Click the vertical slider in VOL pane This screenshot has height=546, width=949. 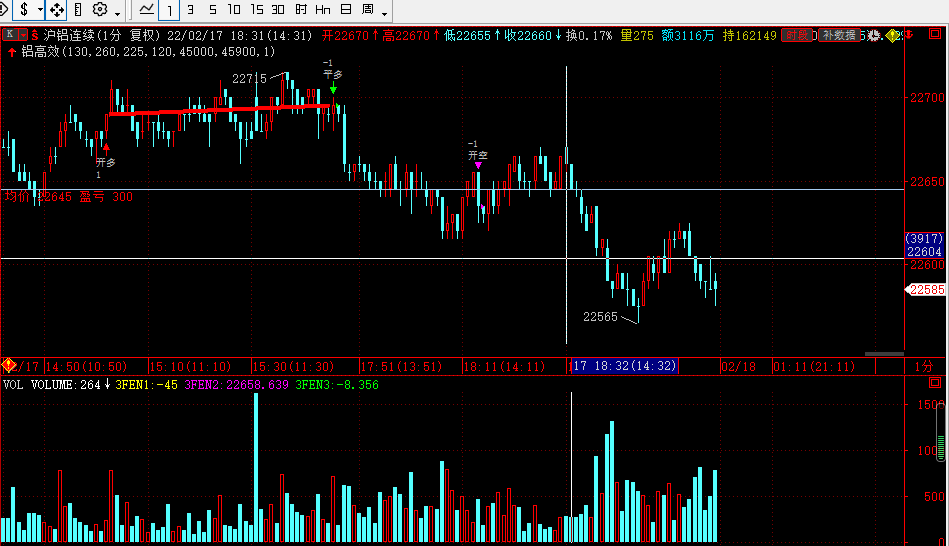(941, 433)
